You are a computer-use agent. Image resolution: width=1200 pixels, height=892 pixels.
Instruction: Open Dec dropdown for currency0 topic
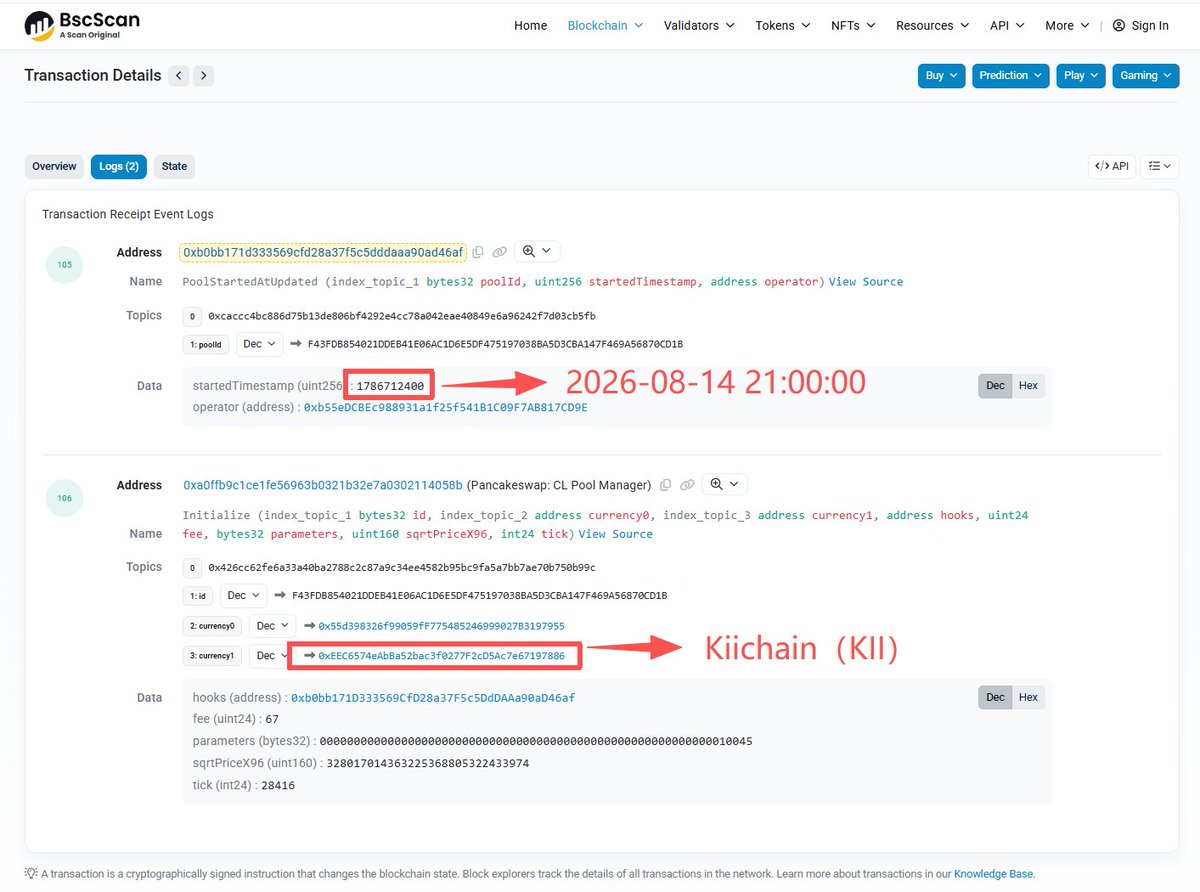[272, 626]
